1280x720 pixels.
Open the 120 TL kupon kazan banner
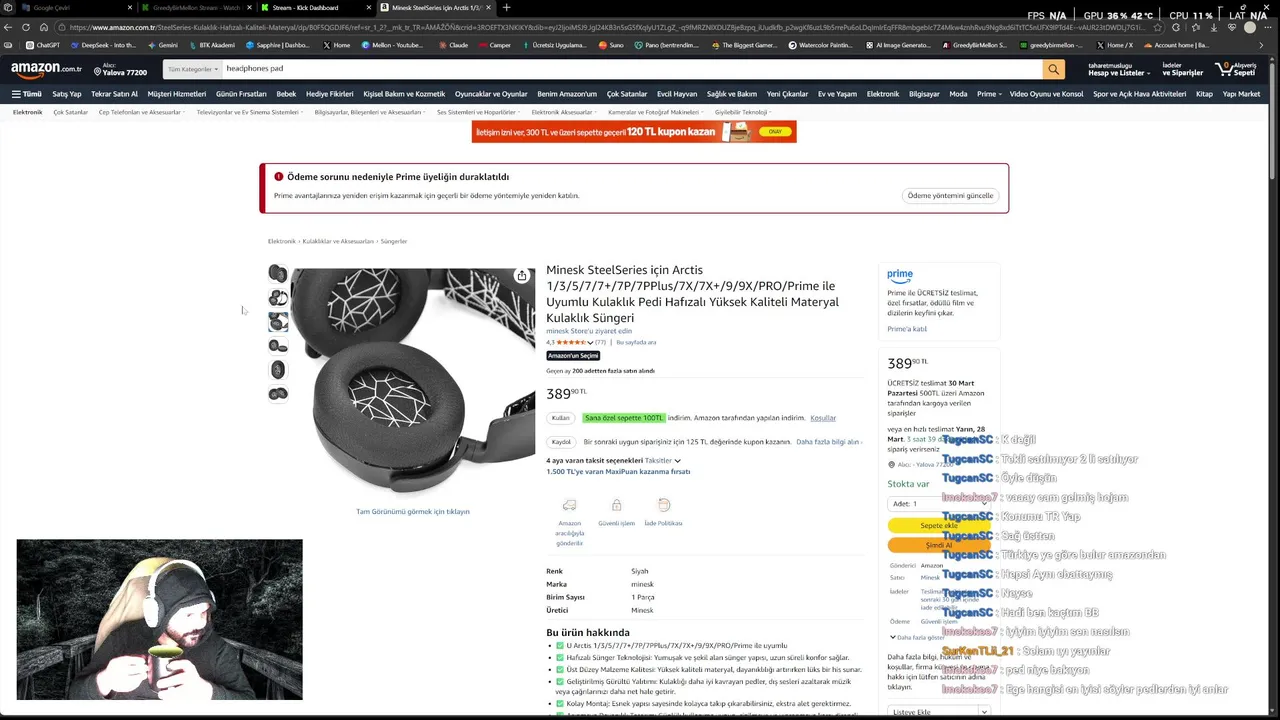tap(634, 132)
